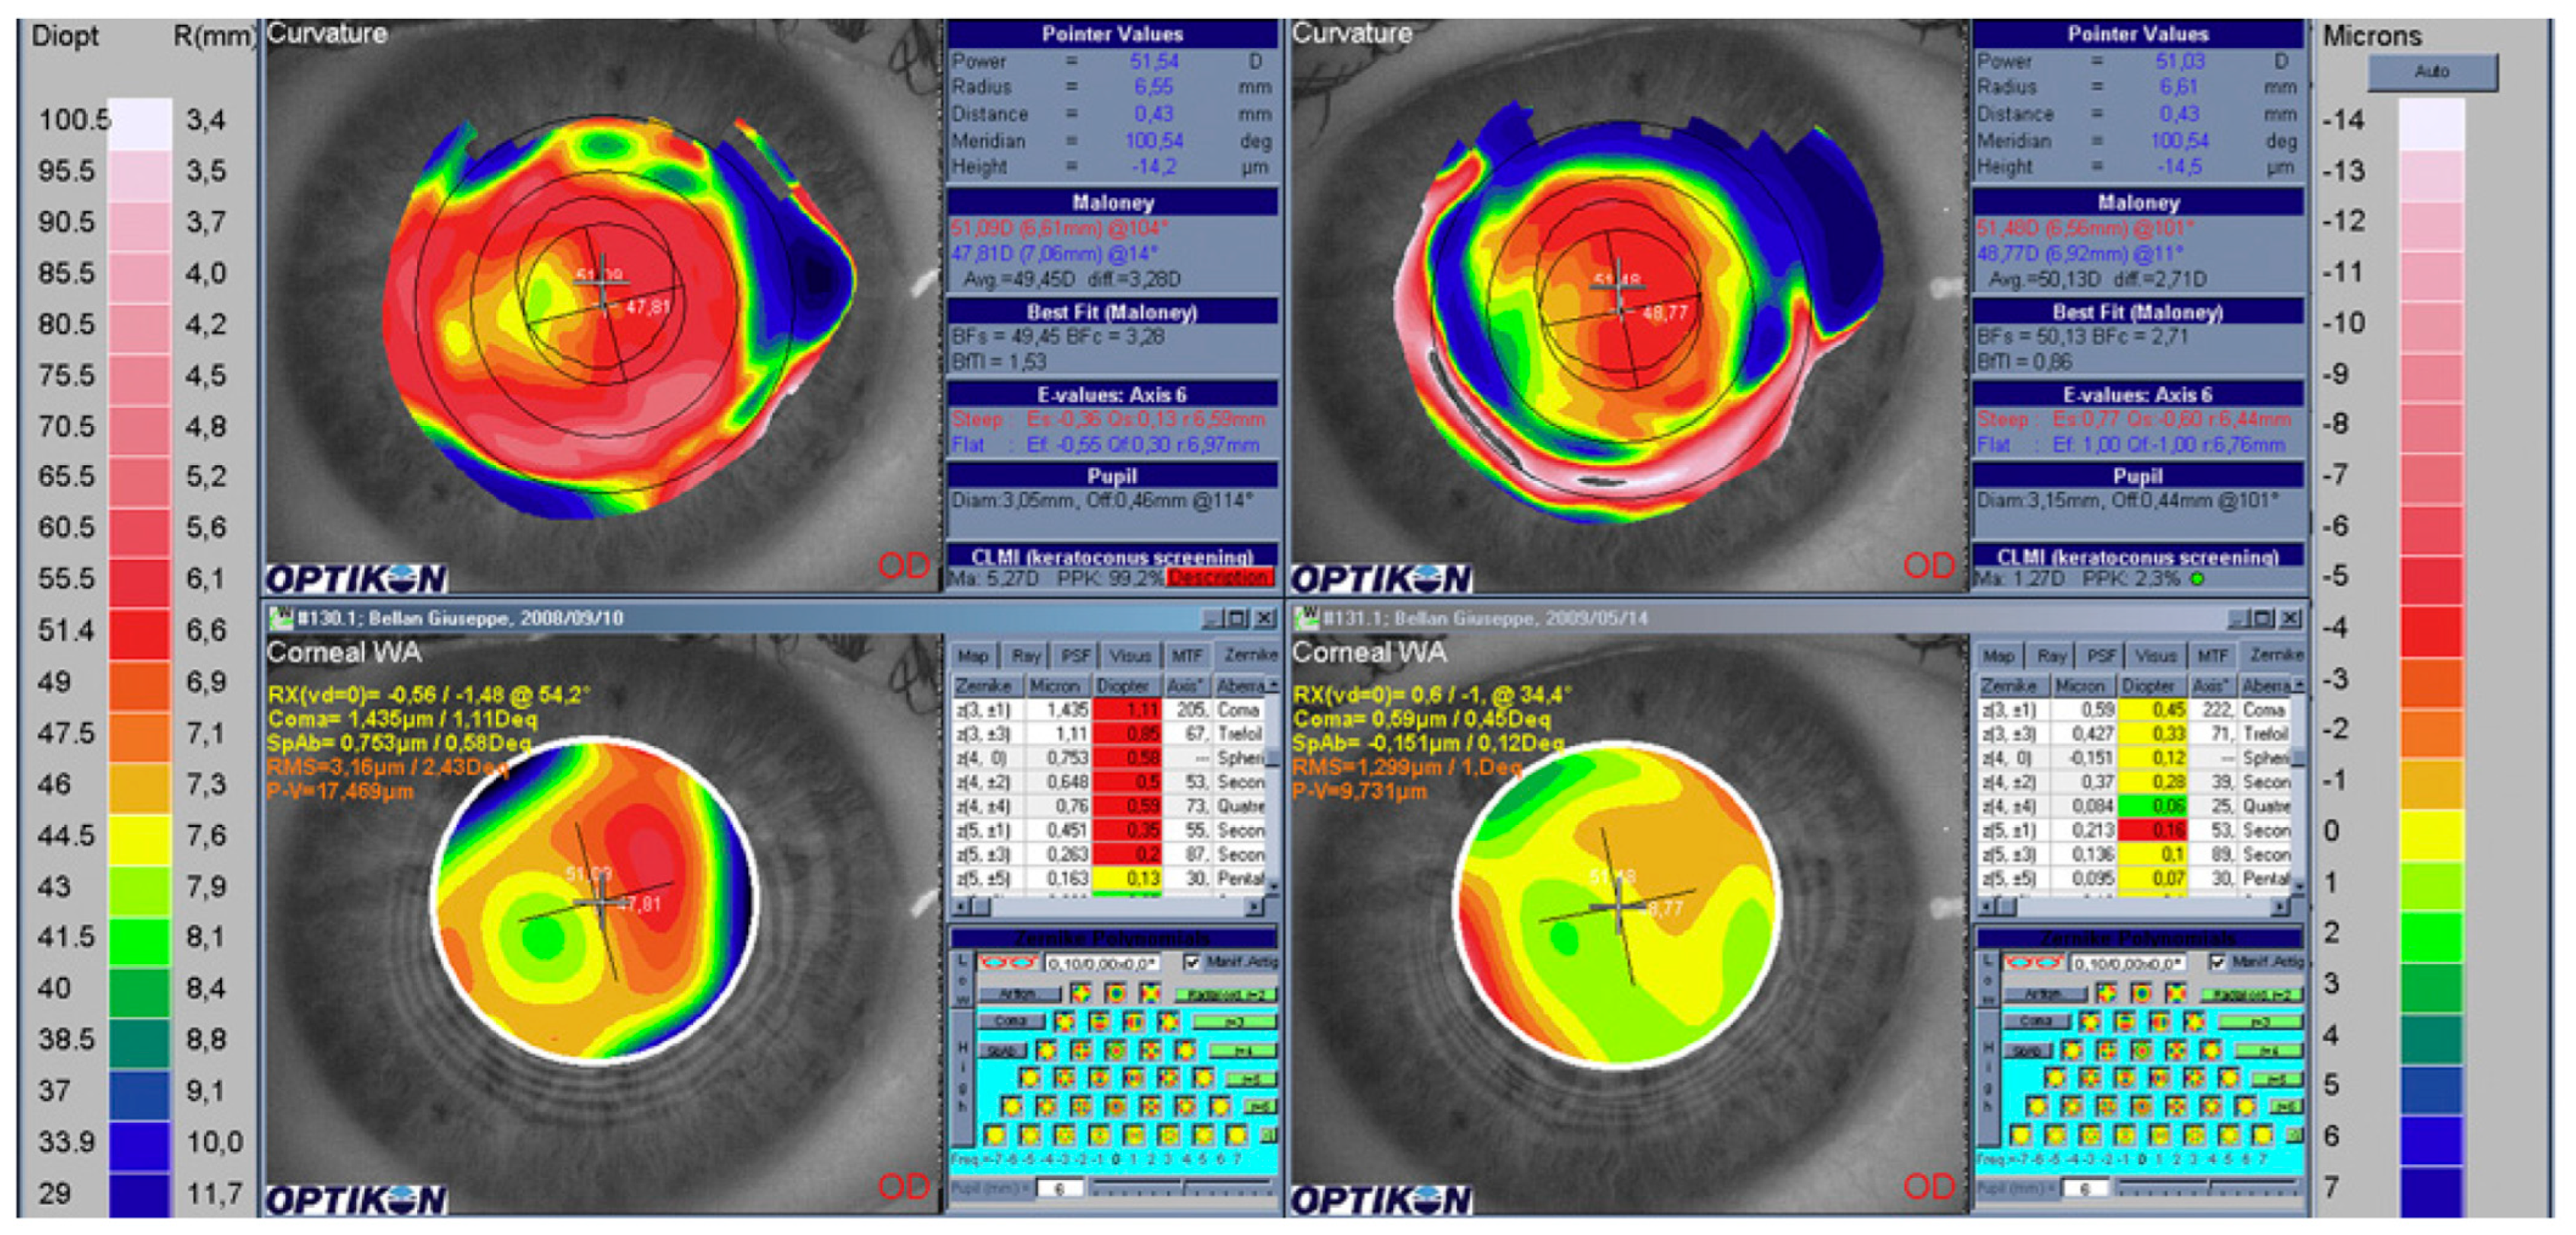Click first astigmatism polynomial icon in right panel
This screenshot has width=2576, height=1235.
pyautogui.click(x=2106, y=993)
